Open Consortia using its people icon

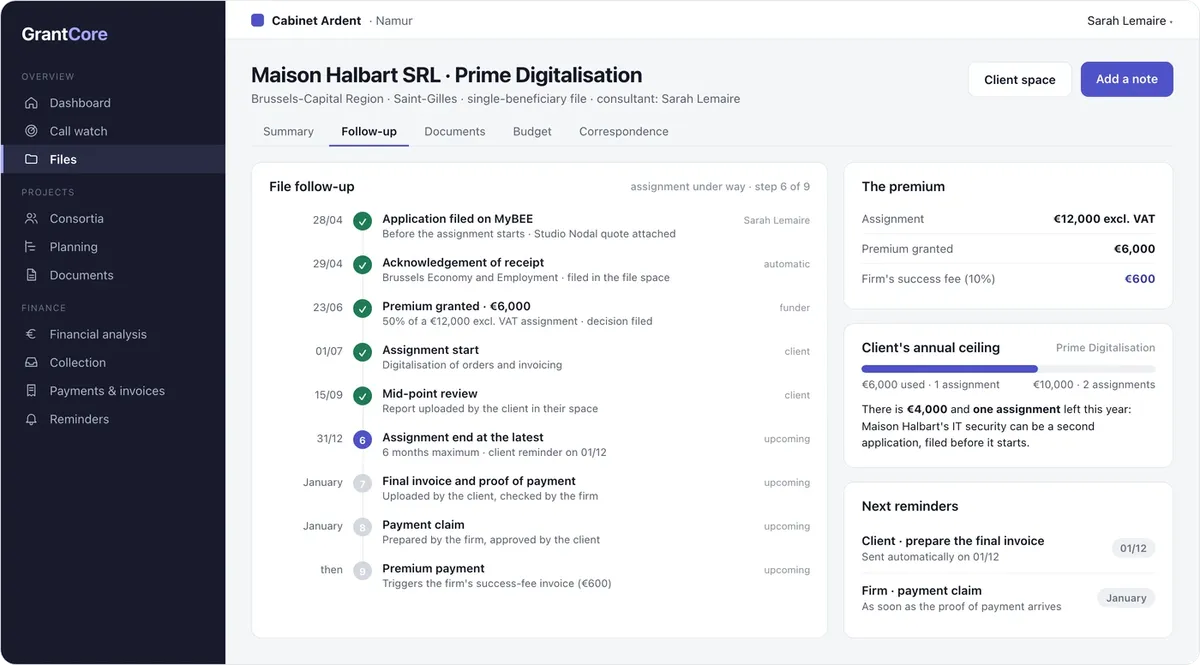point(31,218)
